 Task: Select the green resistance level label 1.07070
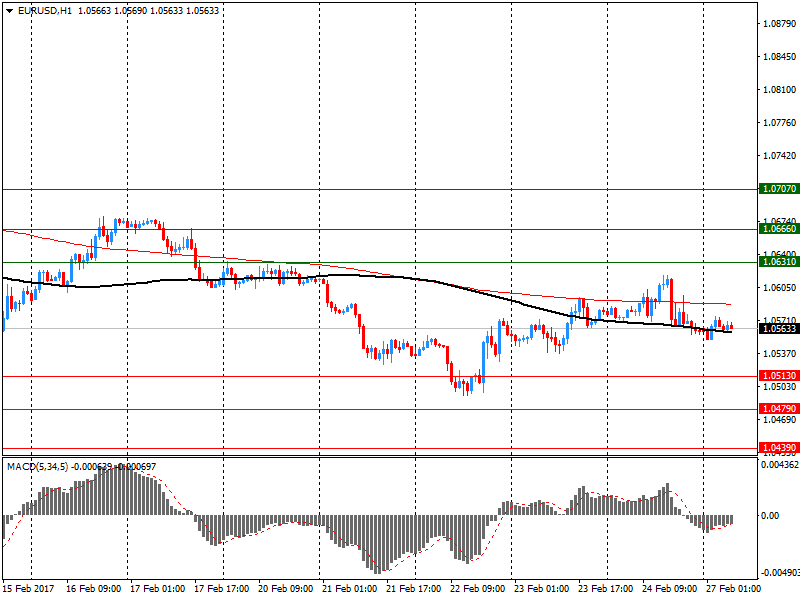click(x=779, y=189)
